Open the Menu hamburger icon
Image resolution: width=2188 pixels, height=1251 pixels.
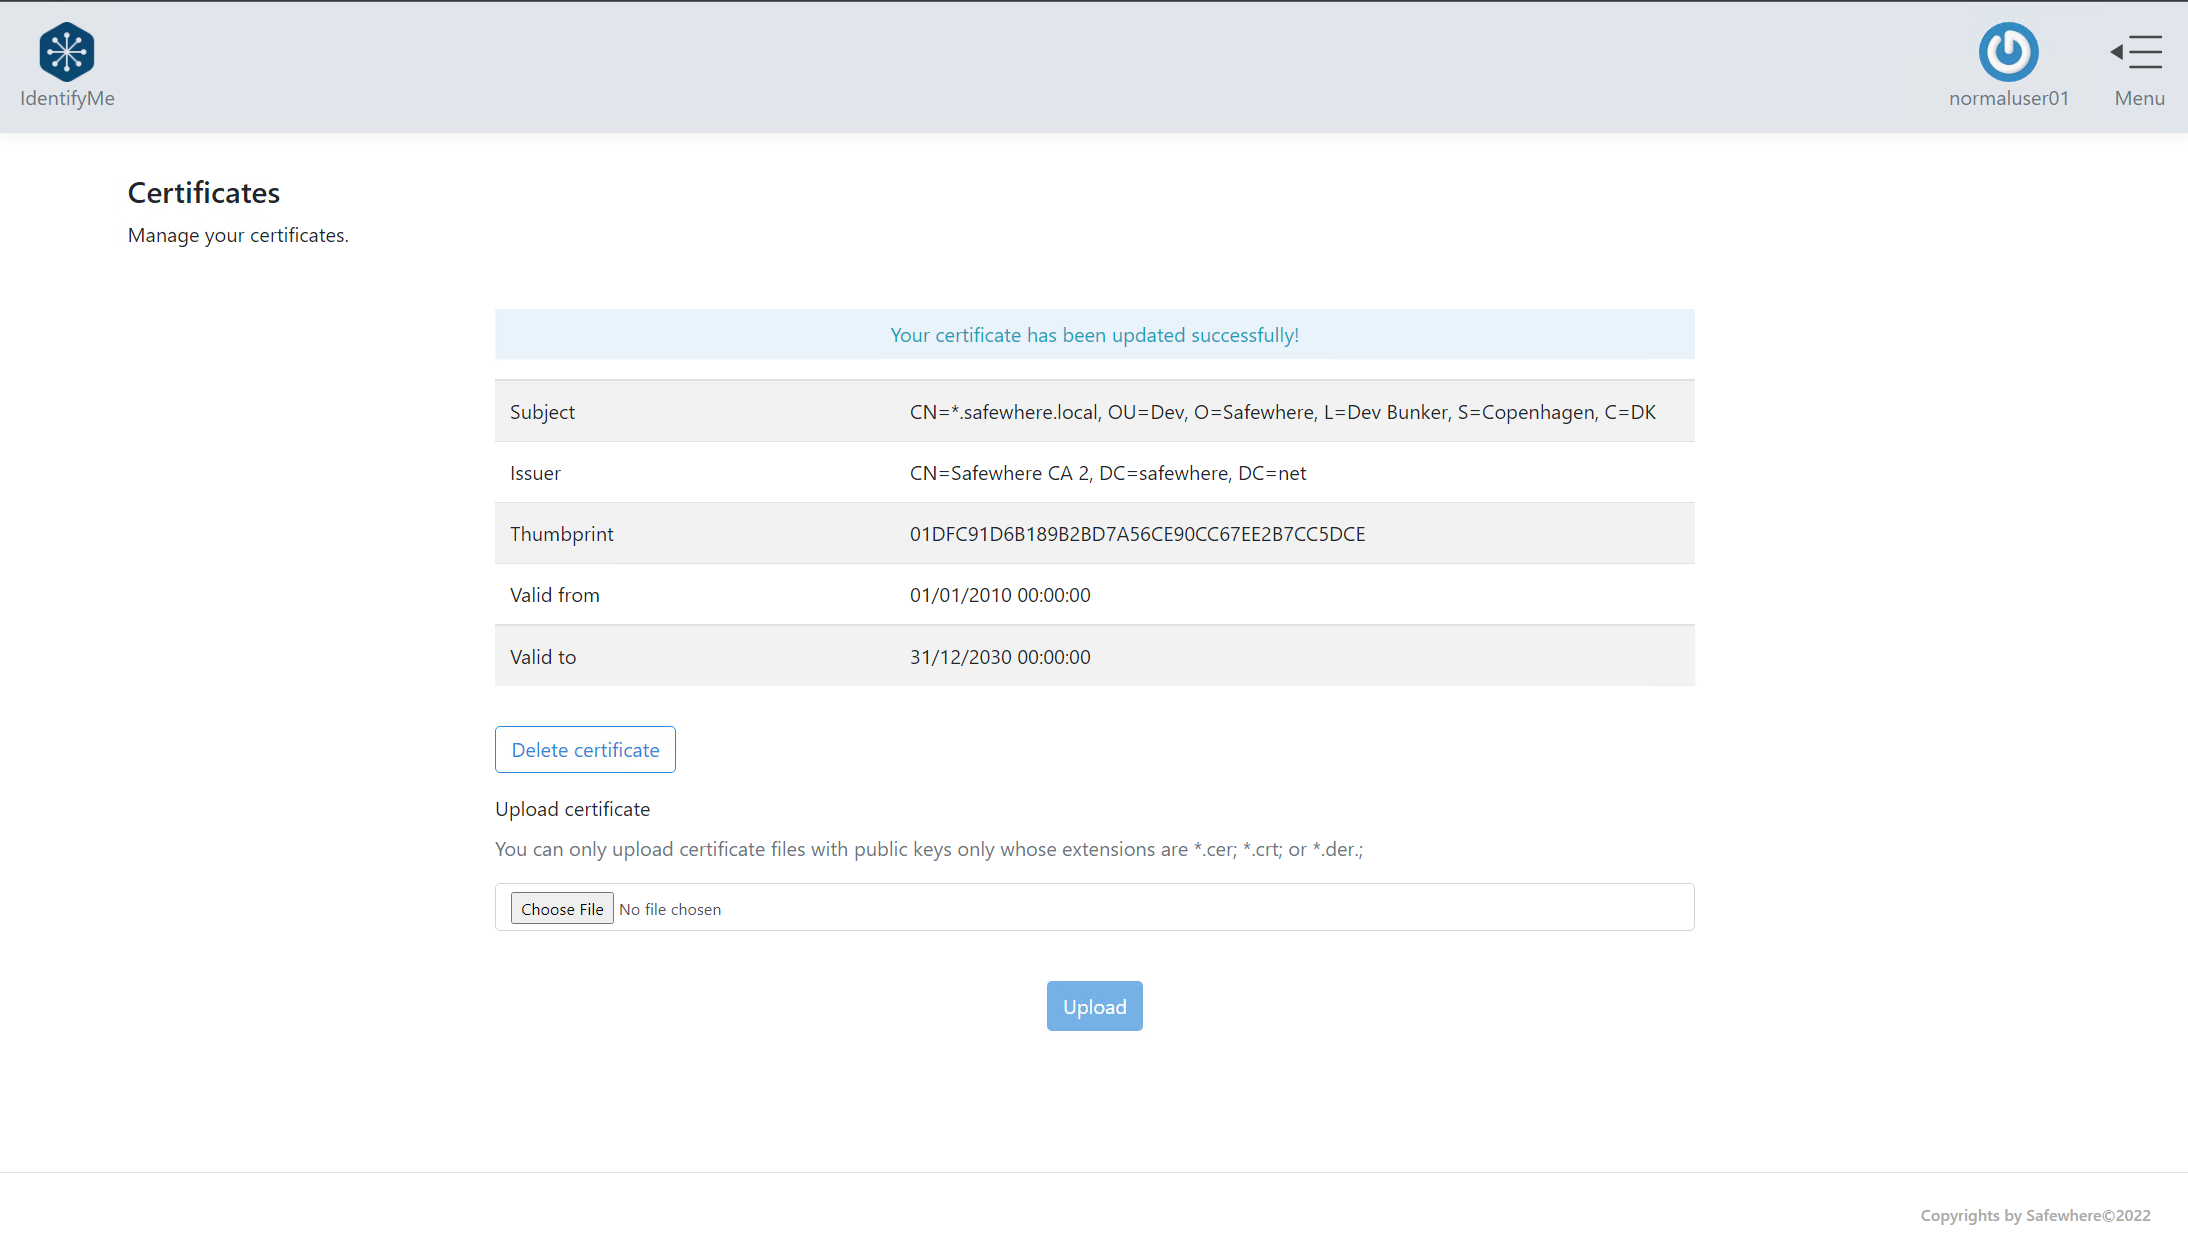(2138, 52)
